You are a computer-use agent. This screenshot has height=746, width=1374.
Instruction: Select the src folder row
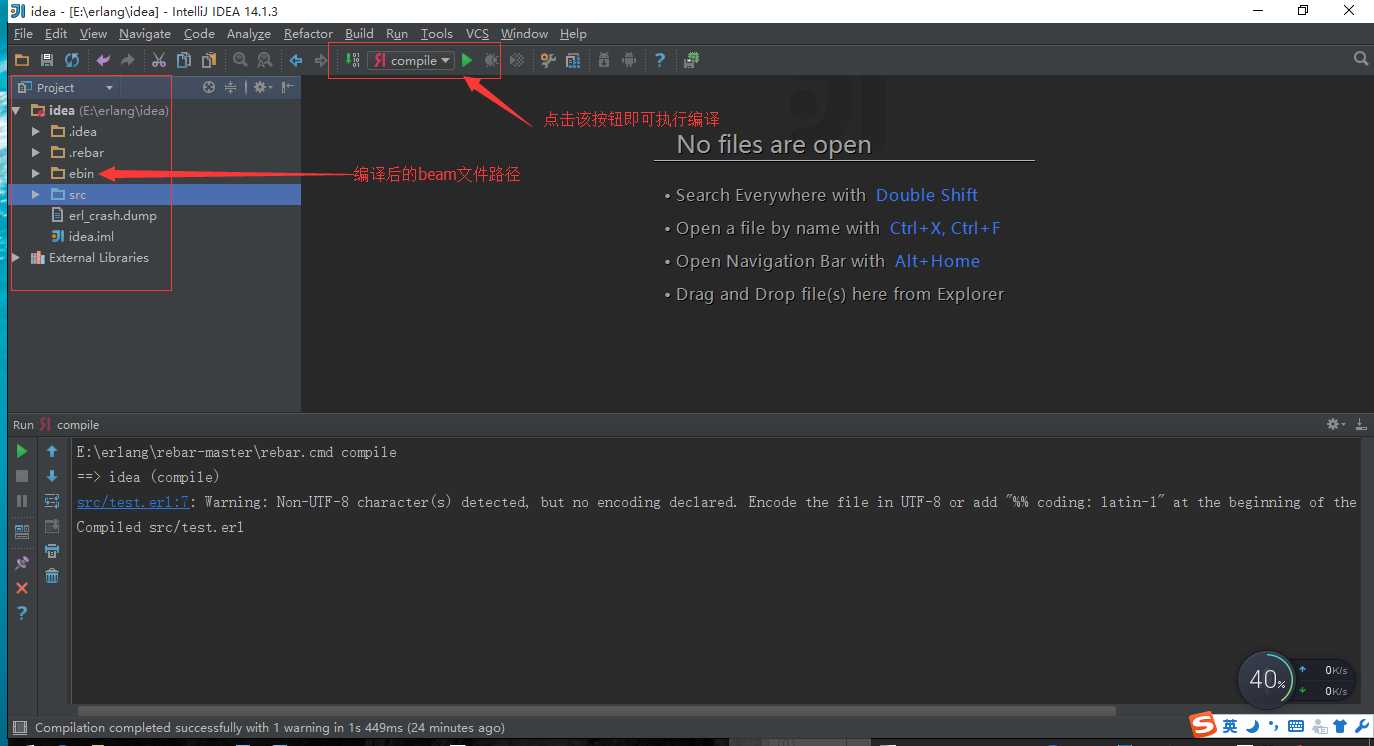(x=154, y=195)
